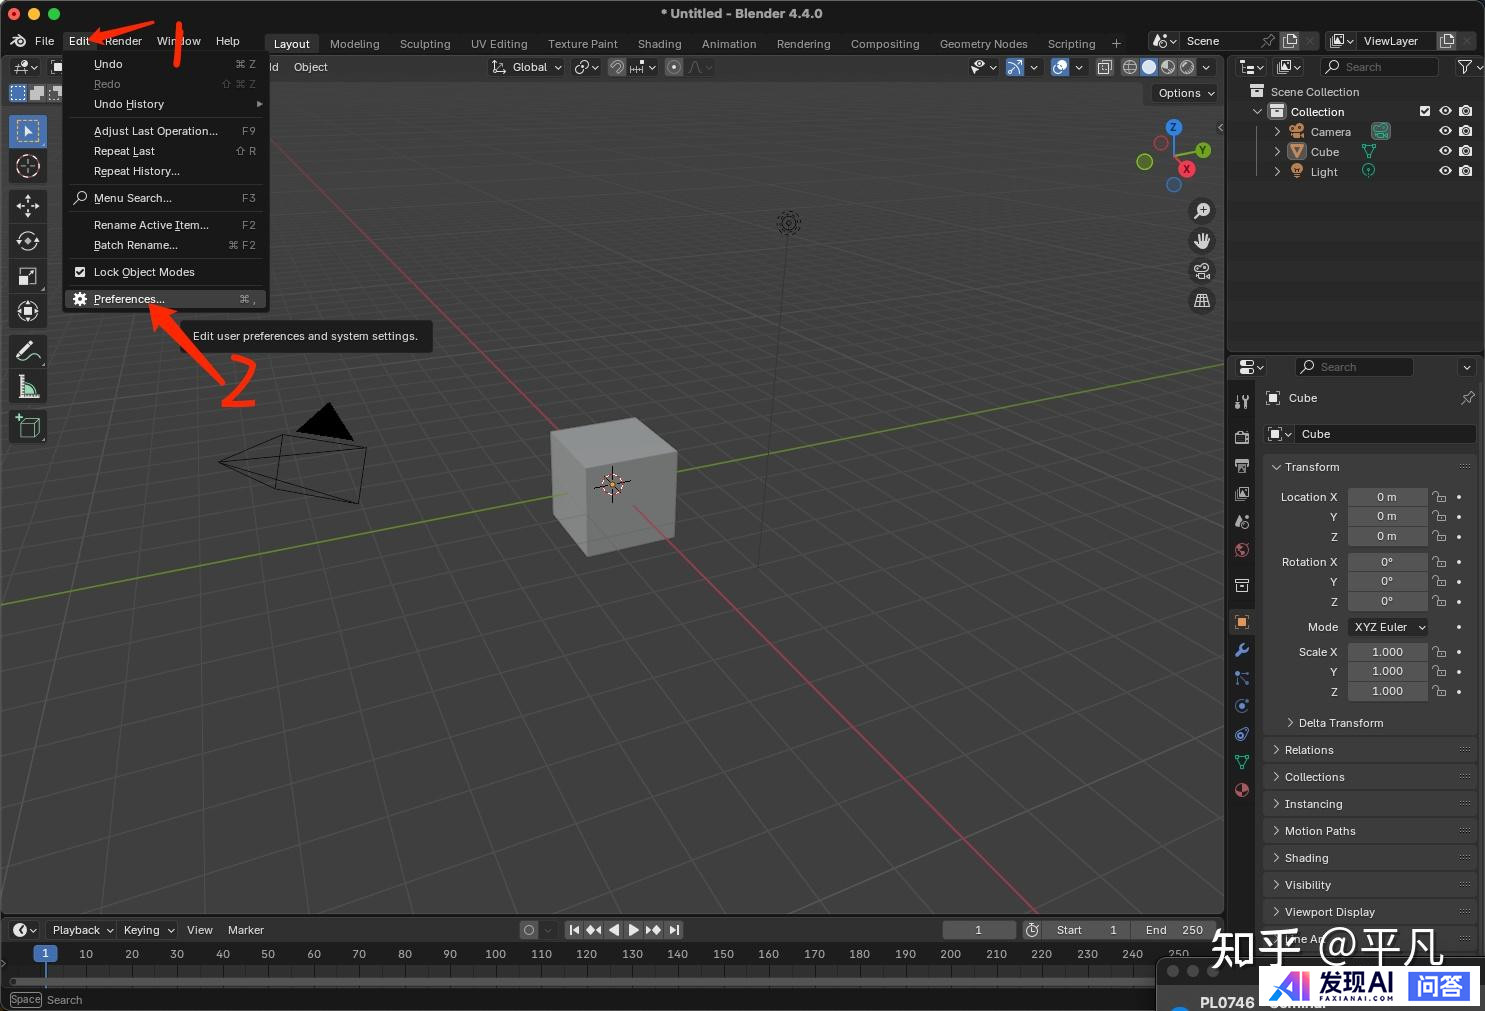Expand the Relations panel

[x=1309, y=750]
